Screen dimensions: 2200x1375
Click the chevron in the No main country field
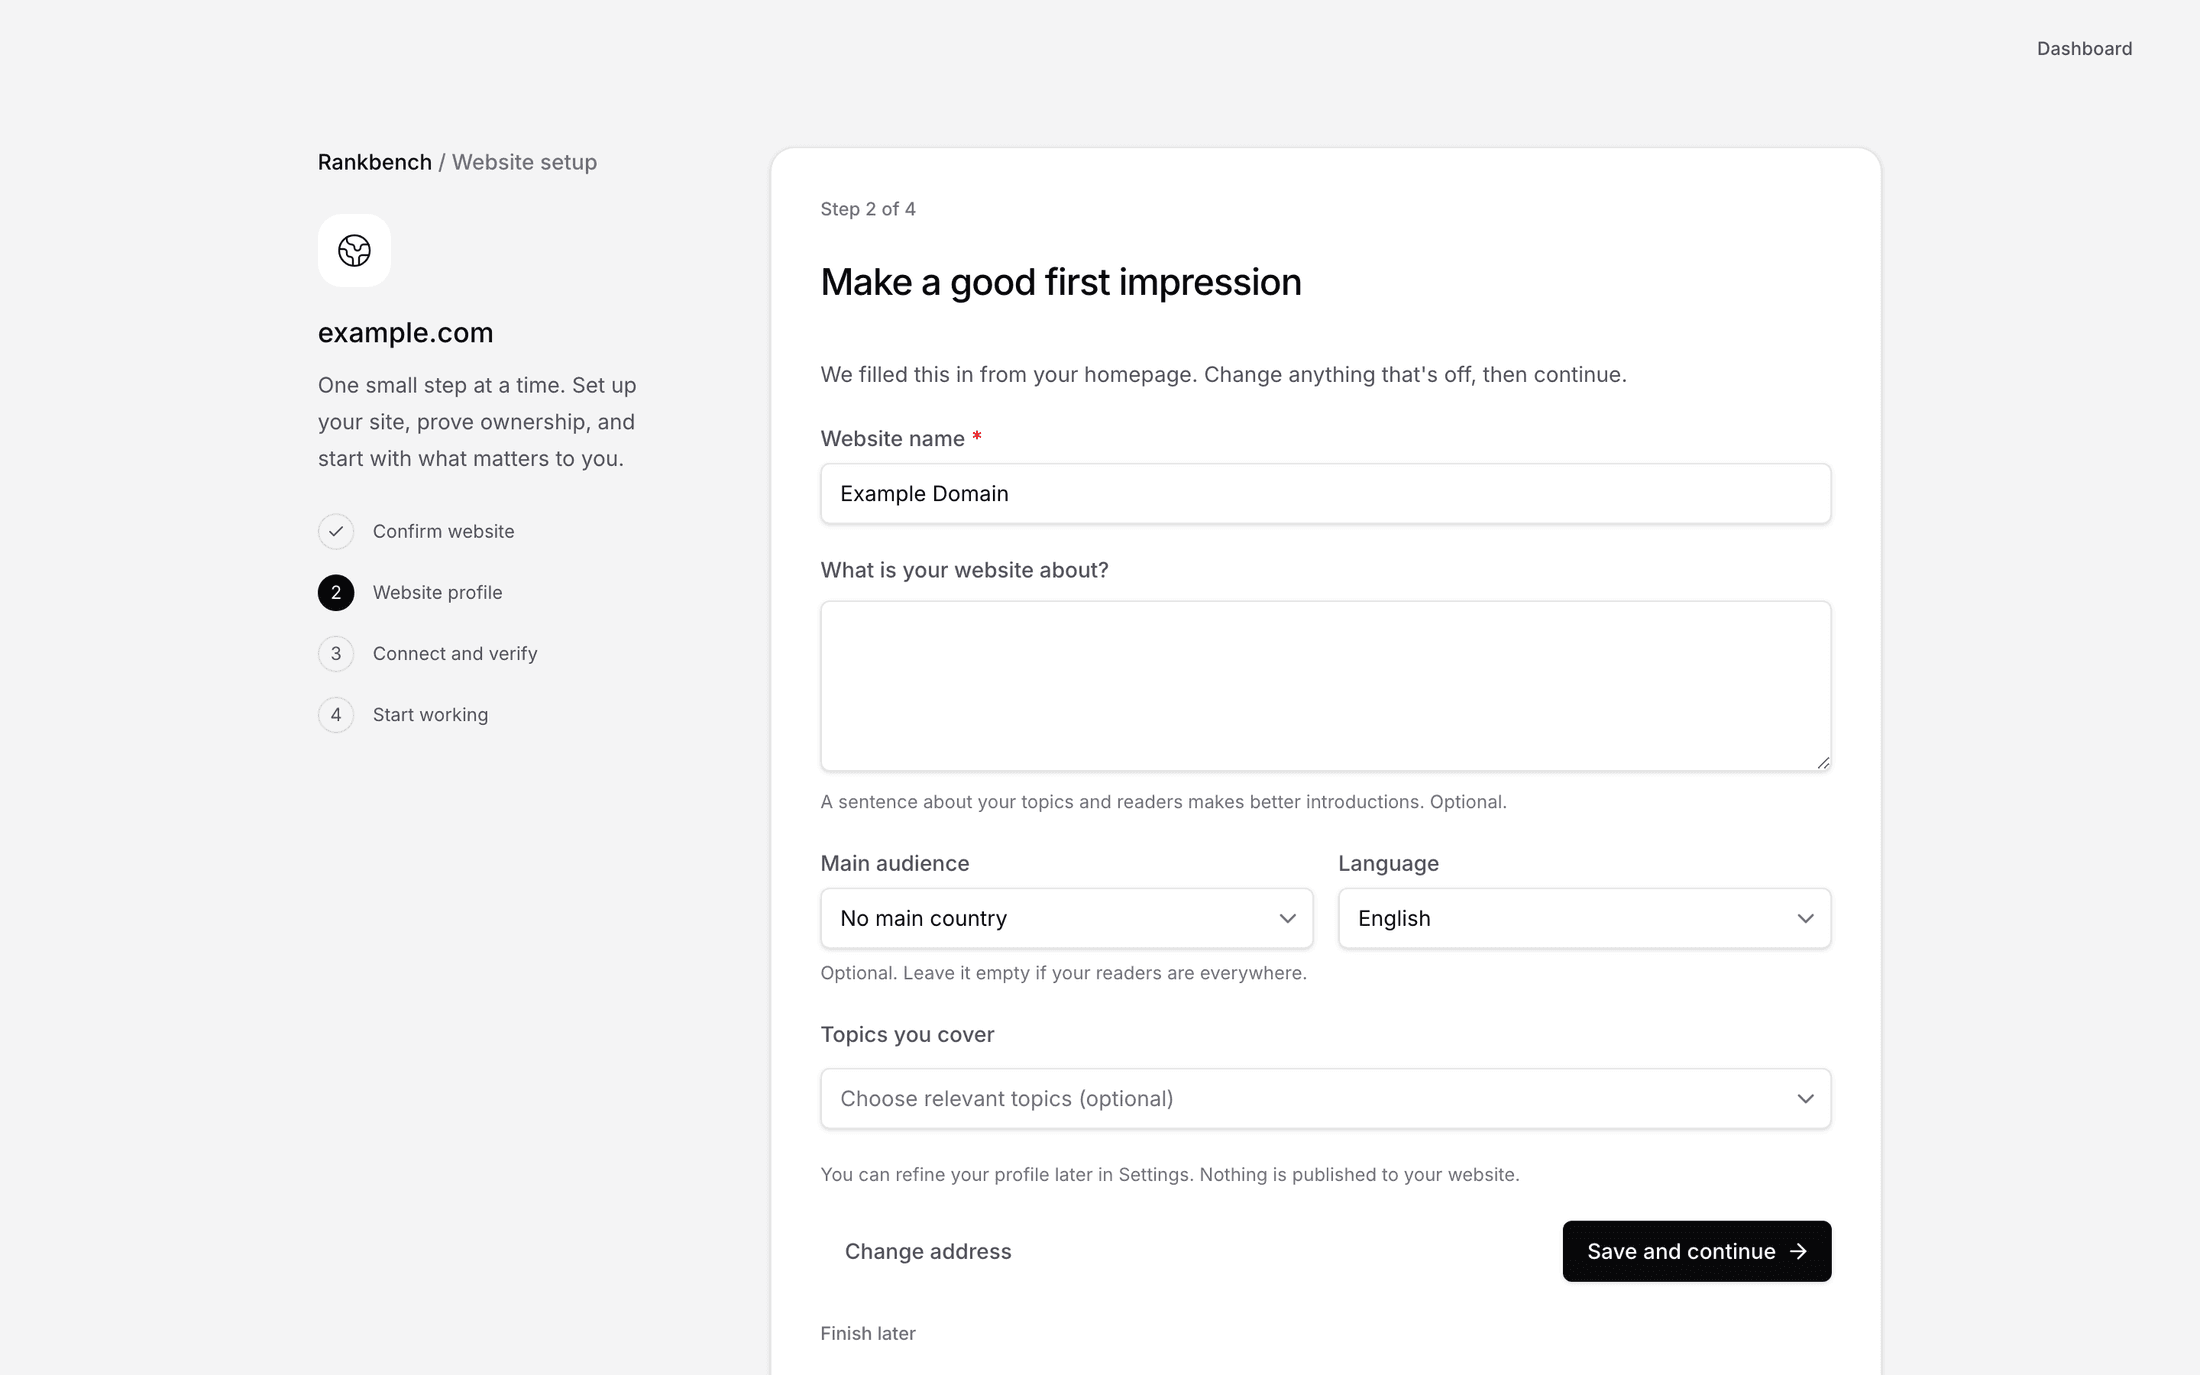pos(1287,918)
